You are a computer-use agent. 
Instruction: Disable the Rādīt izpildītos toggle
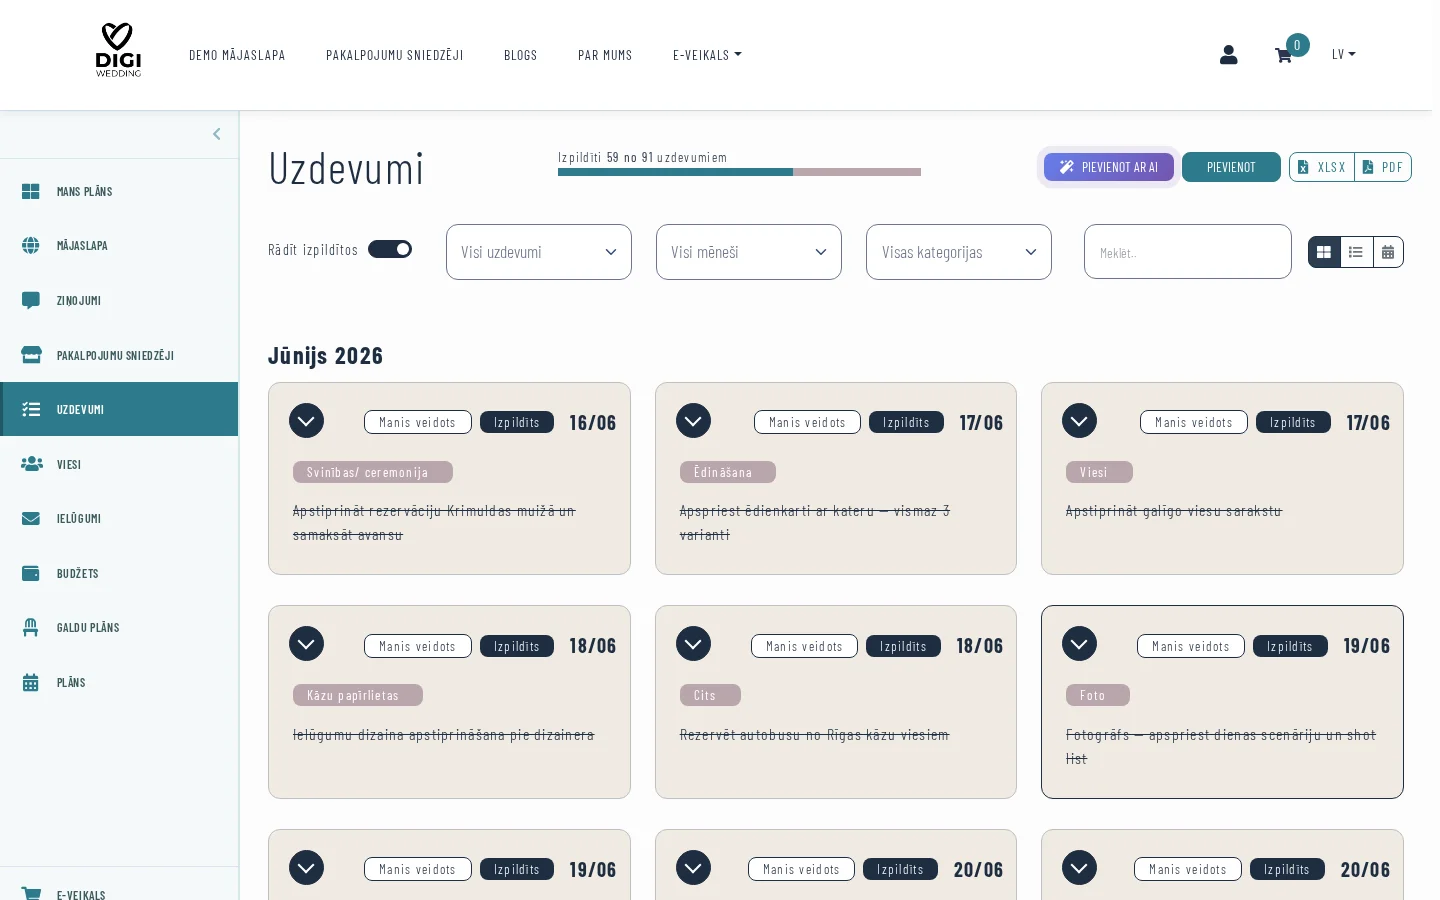point(390,249)
